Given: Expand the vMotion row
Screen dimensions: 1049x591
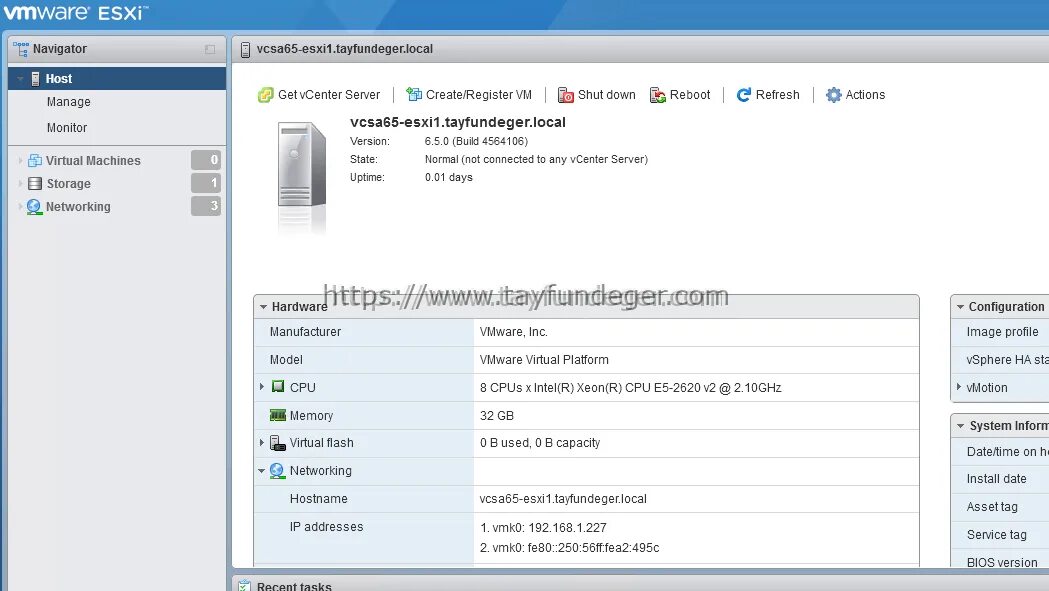Looking at the screenshot, I should (959, 387).
